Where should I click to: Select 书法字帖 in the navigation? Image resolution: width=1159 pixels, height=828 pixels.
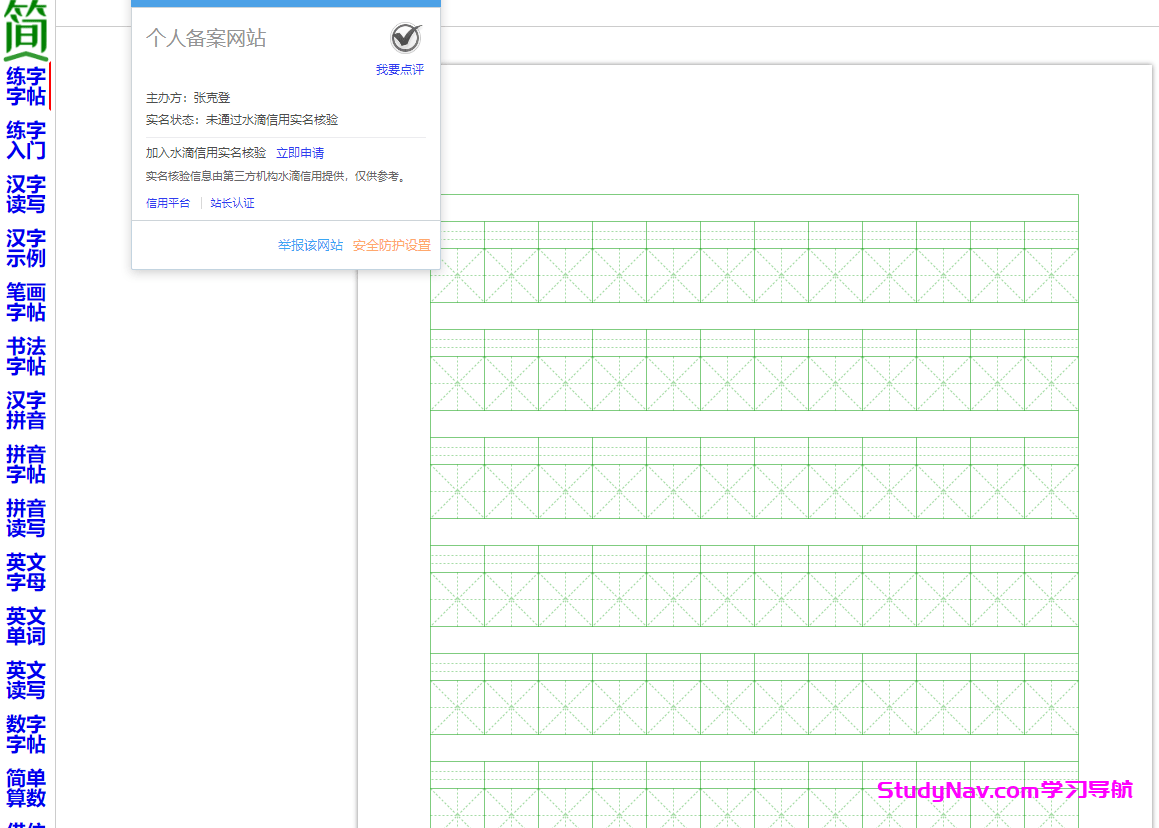point(26,357)
